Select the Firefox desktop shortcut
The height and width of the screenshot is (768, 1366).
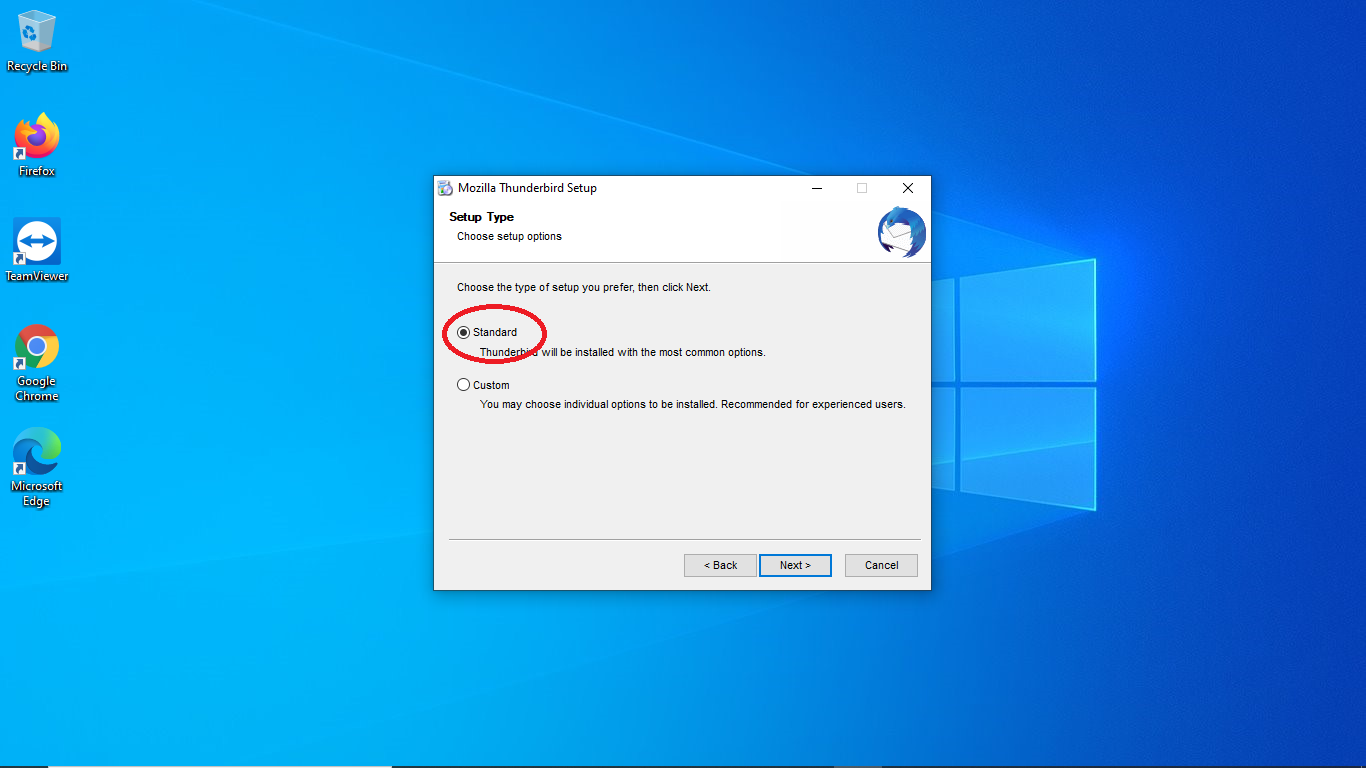(x=37, y=146)
